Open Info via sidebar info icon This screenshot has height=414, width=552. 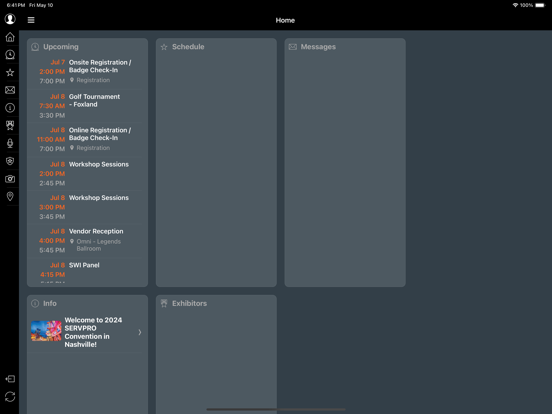click(x=10, y=108)
